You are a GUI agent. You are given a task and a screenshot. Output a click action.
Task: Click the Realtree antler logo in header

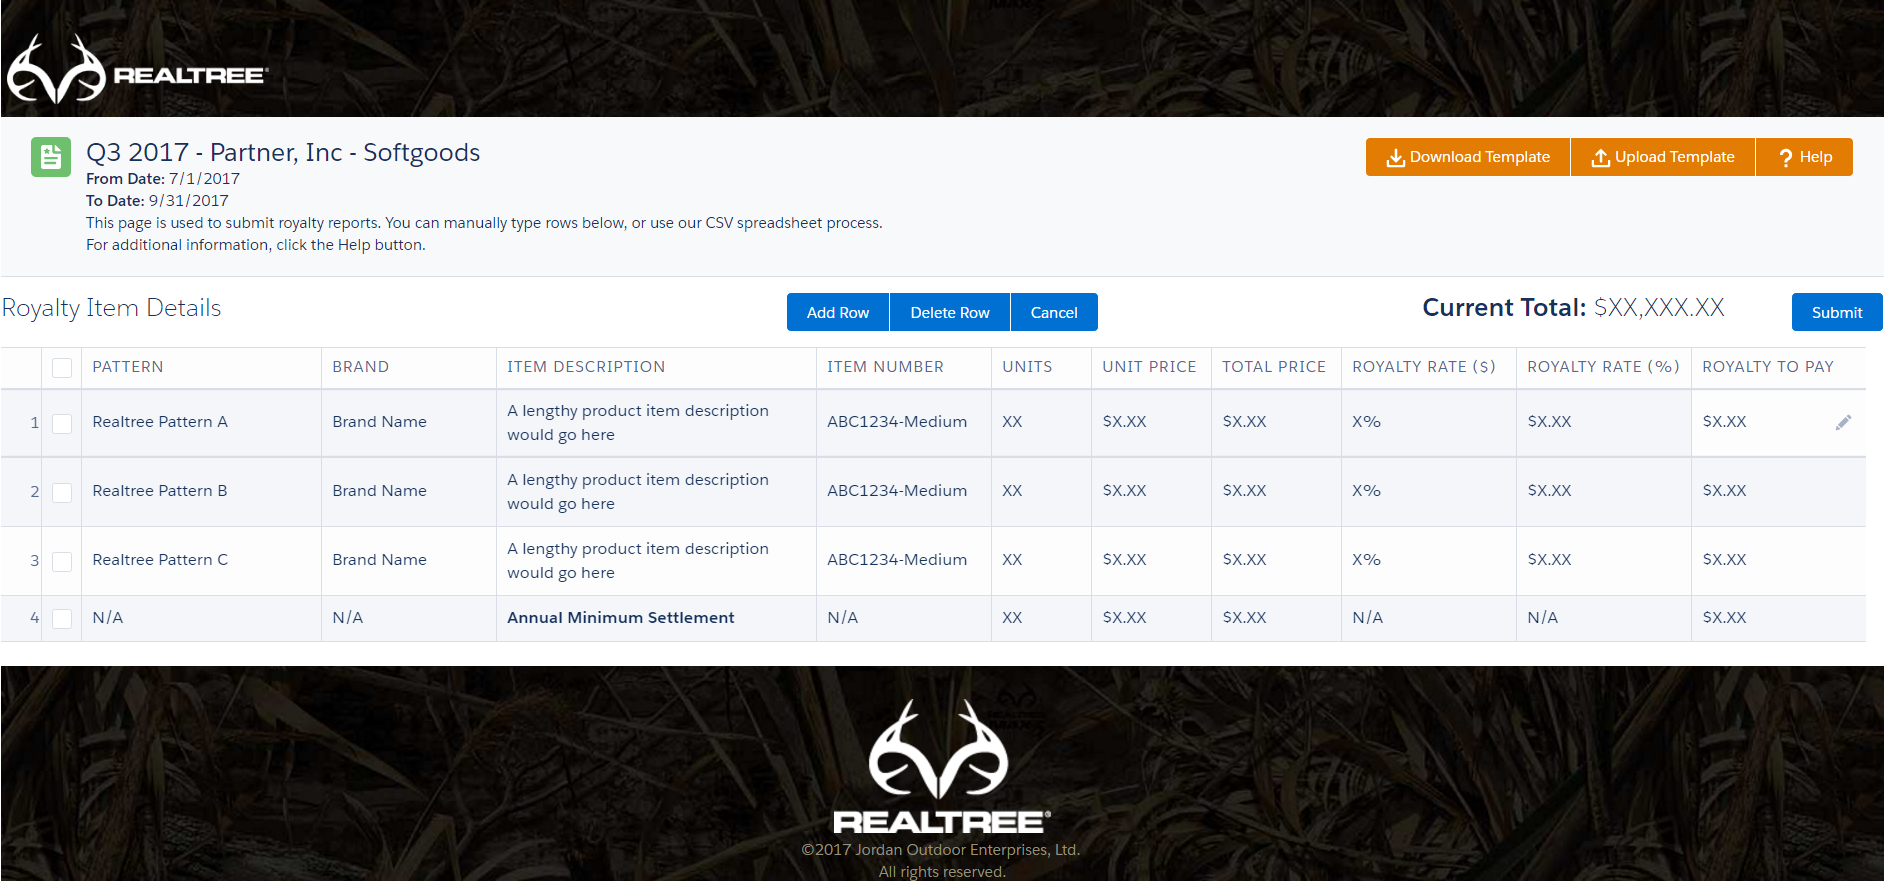pos(137,70)
